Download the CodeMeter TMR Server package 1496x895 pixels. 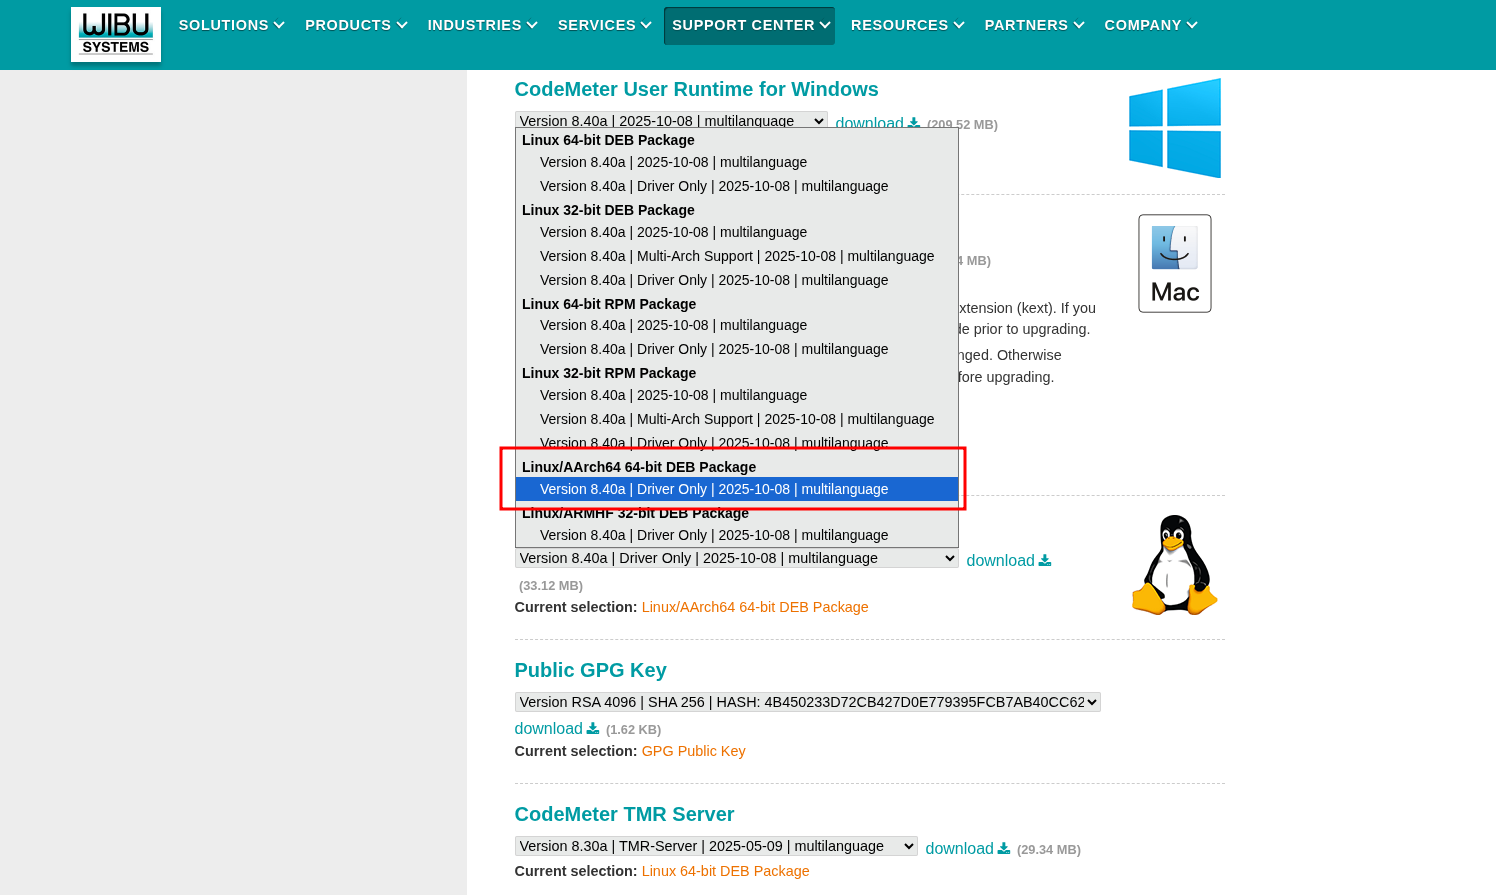coord(967,849)
